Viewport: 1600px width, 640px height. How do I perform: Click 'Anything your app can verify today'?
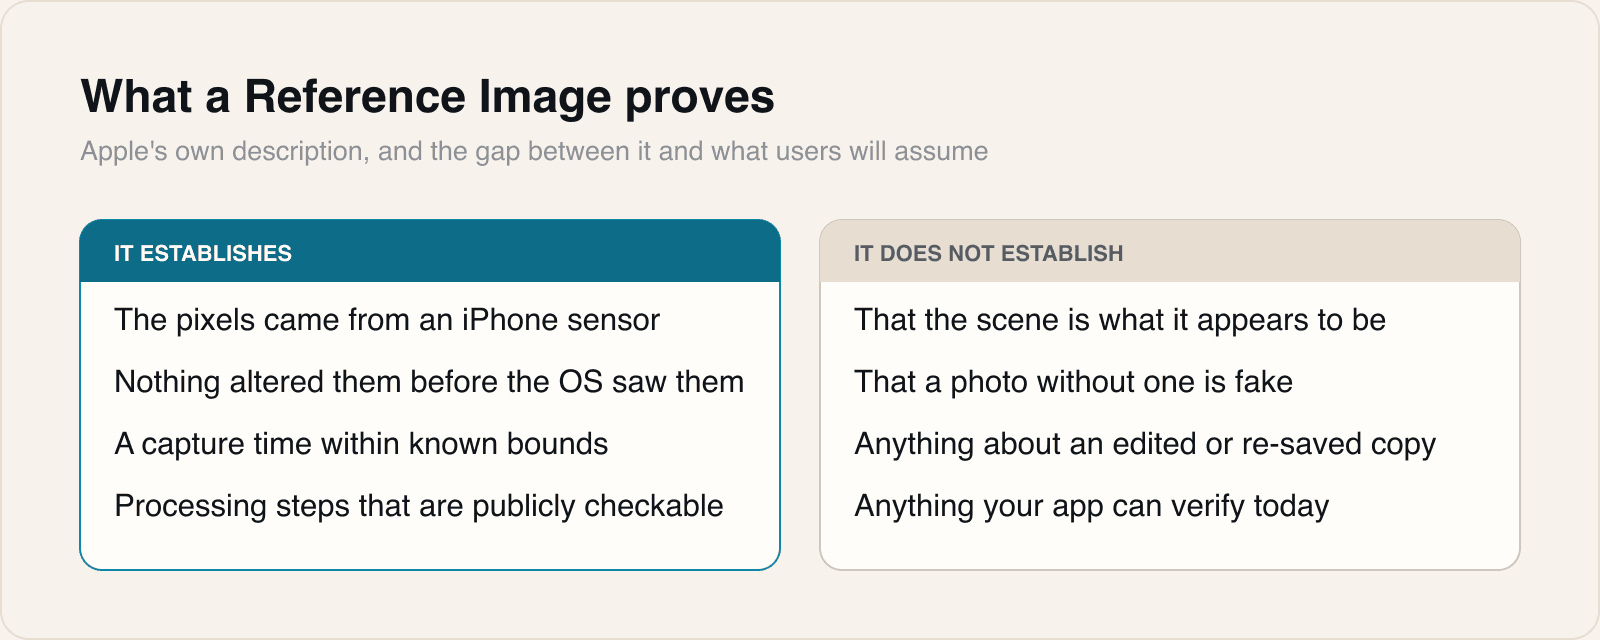coord(1092,506)
